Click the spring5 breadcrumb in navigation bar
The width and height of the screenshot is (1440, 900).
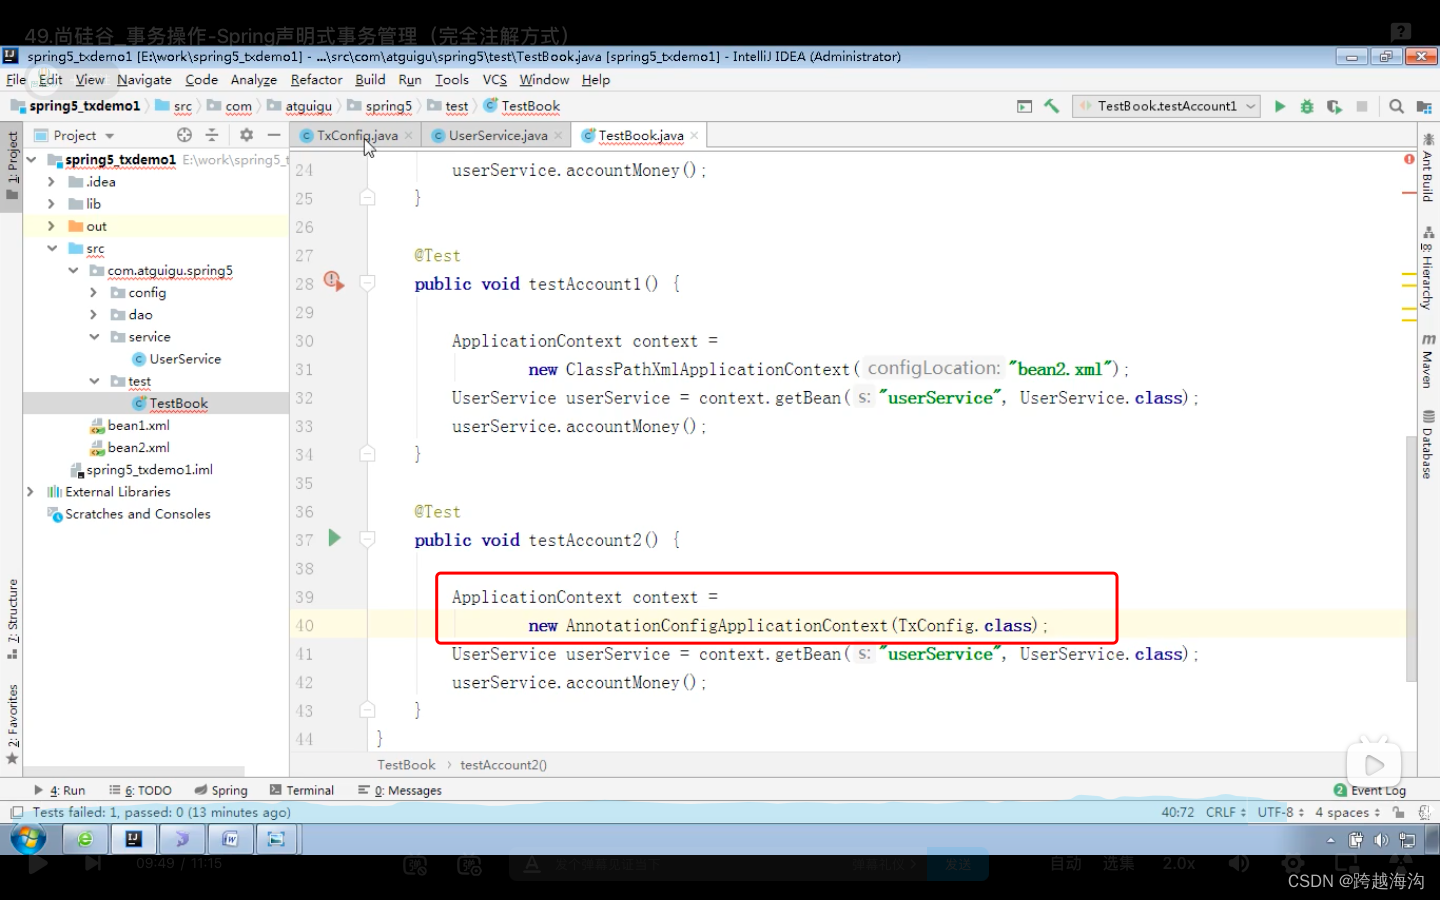click(x=380, y=106)
